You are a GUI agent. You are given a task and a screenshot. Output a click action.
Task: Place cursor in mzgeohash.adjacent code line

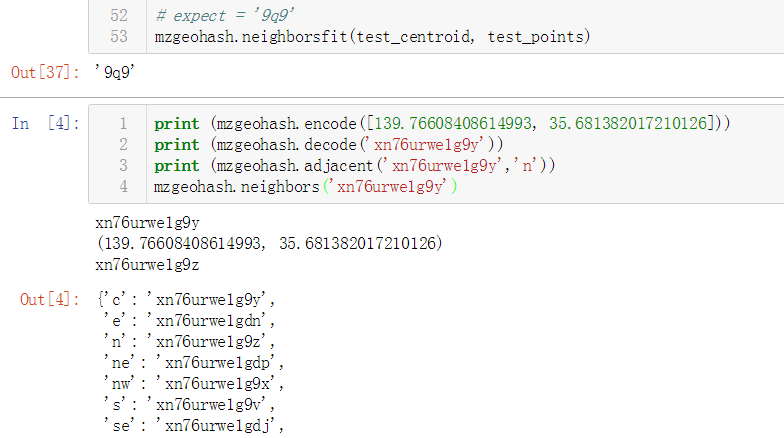[354, 166]
